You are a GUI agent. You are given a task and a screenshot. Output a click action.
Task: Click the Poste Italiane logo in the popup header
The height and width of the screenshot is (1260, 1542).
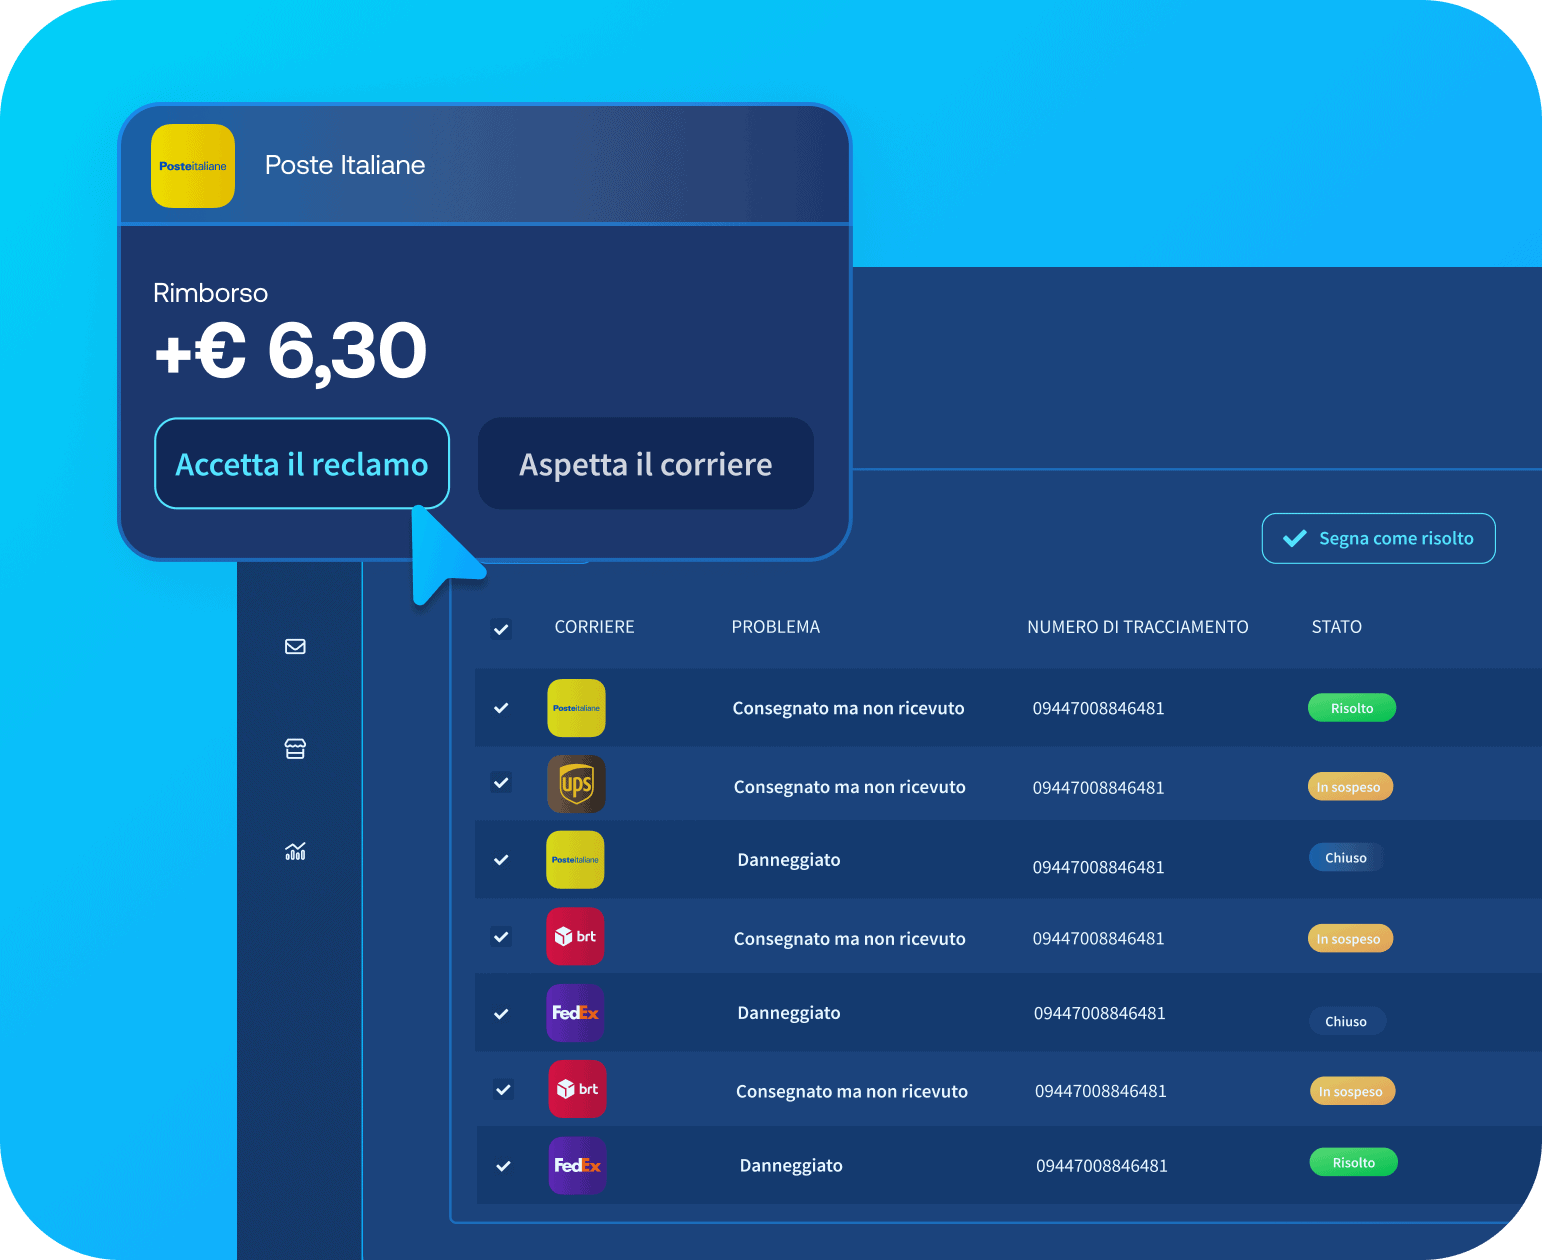click(193, 166)
